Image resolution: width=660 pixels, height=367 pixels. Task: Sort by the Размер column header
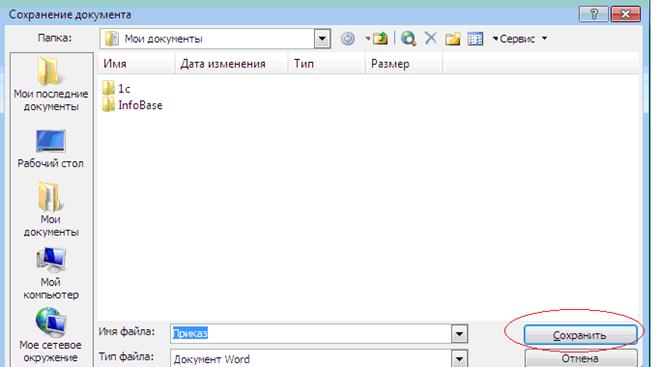(404, 64)
